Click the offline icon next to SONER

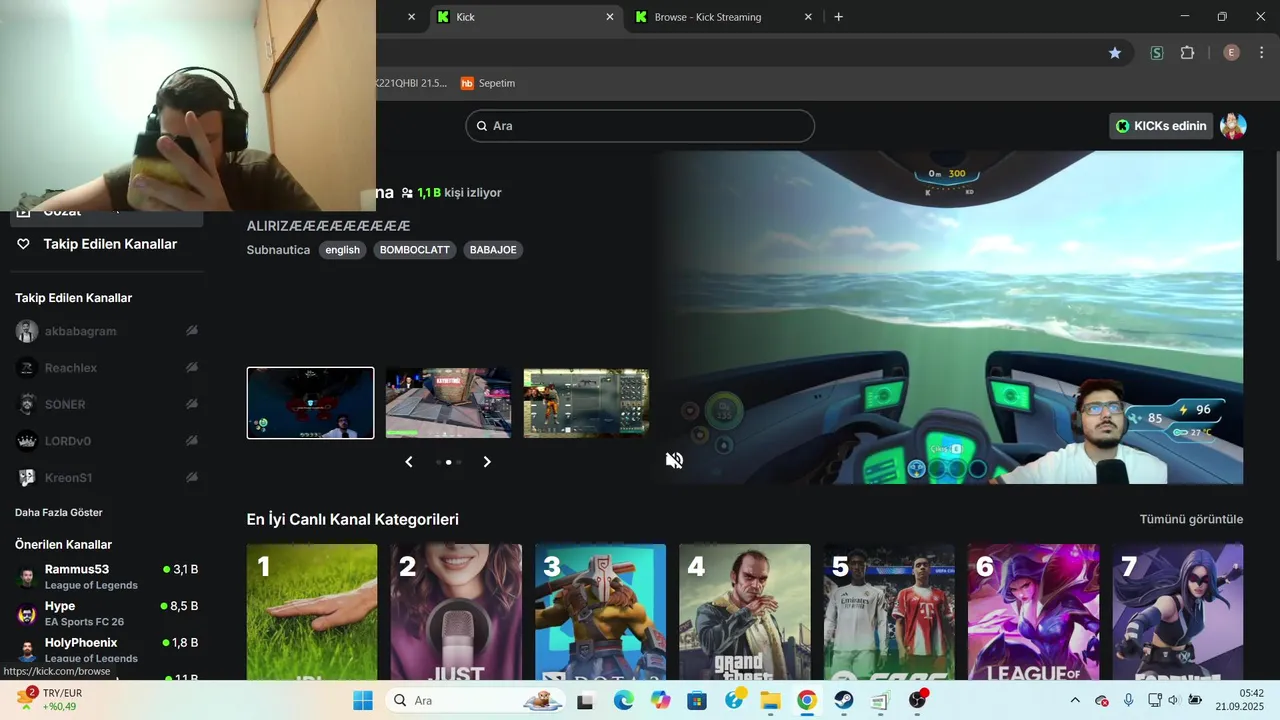191,404
